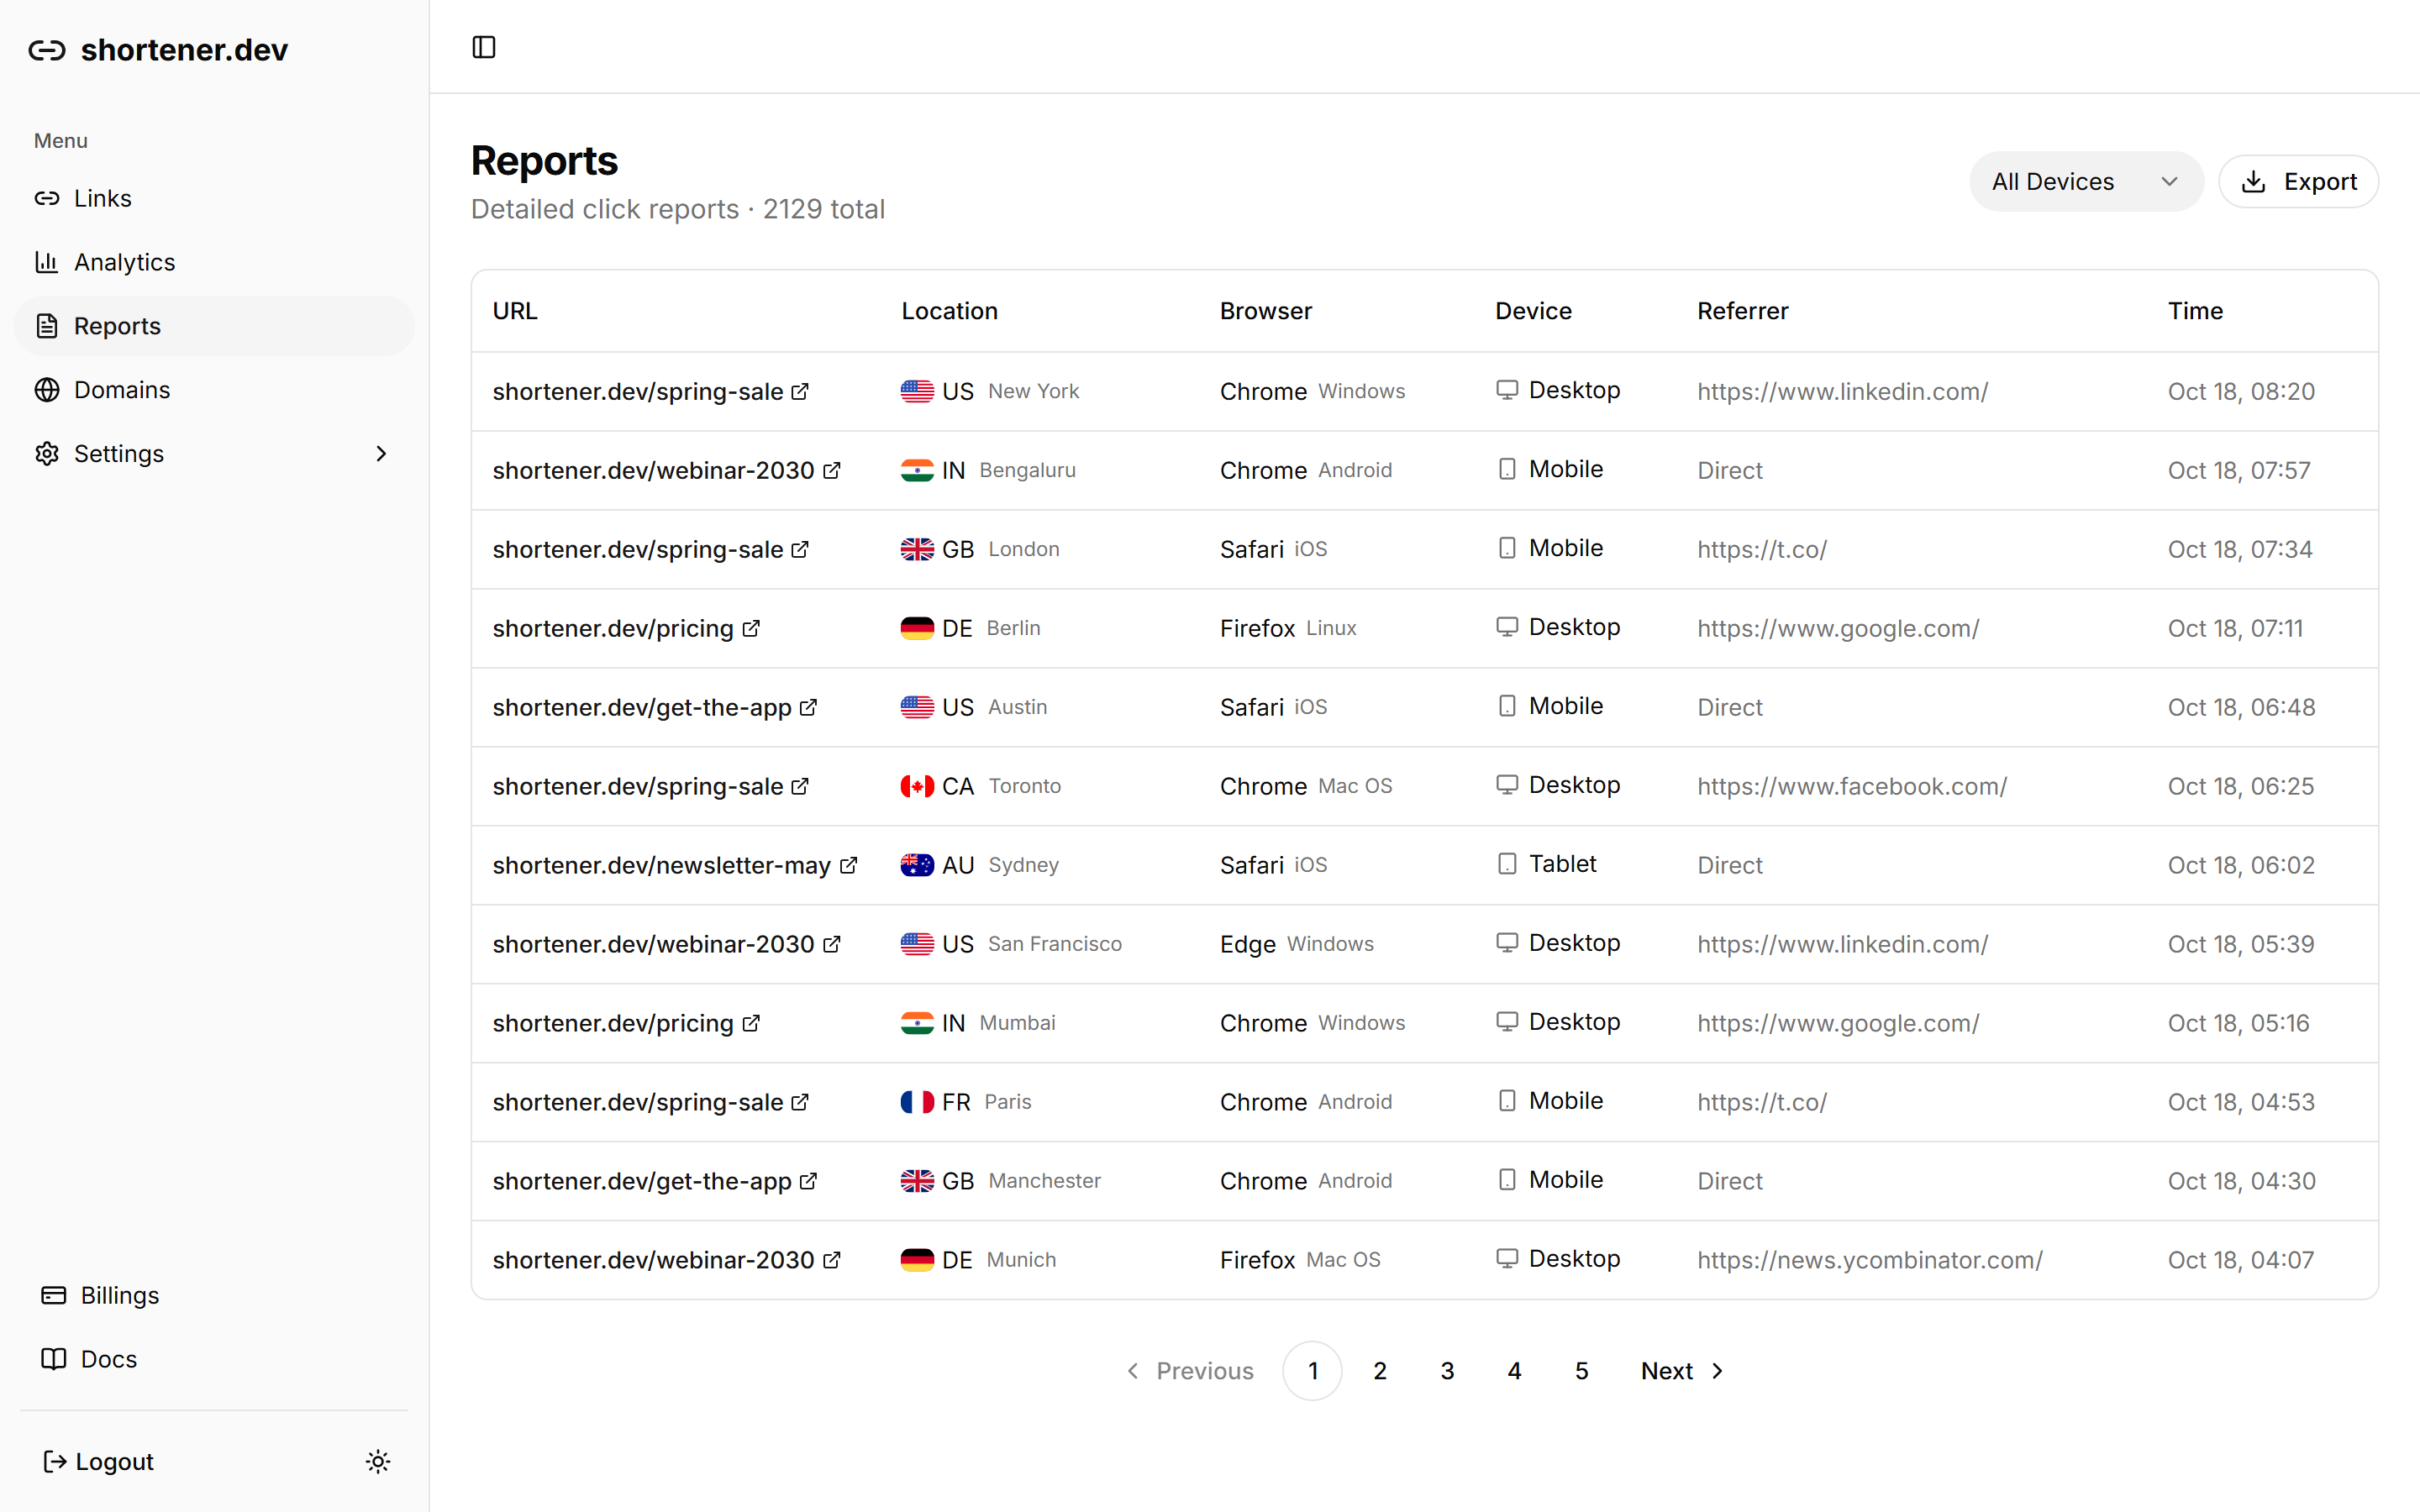Click the shortener.dev logo link icon
The image size is (2420, 1512).
[47, 50]
